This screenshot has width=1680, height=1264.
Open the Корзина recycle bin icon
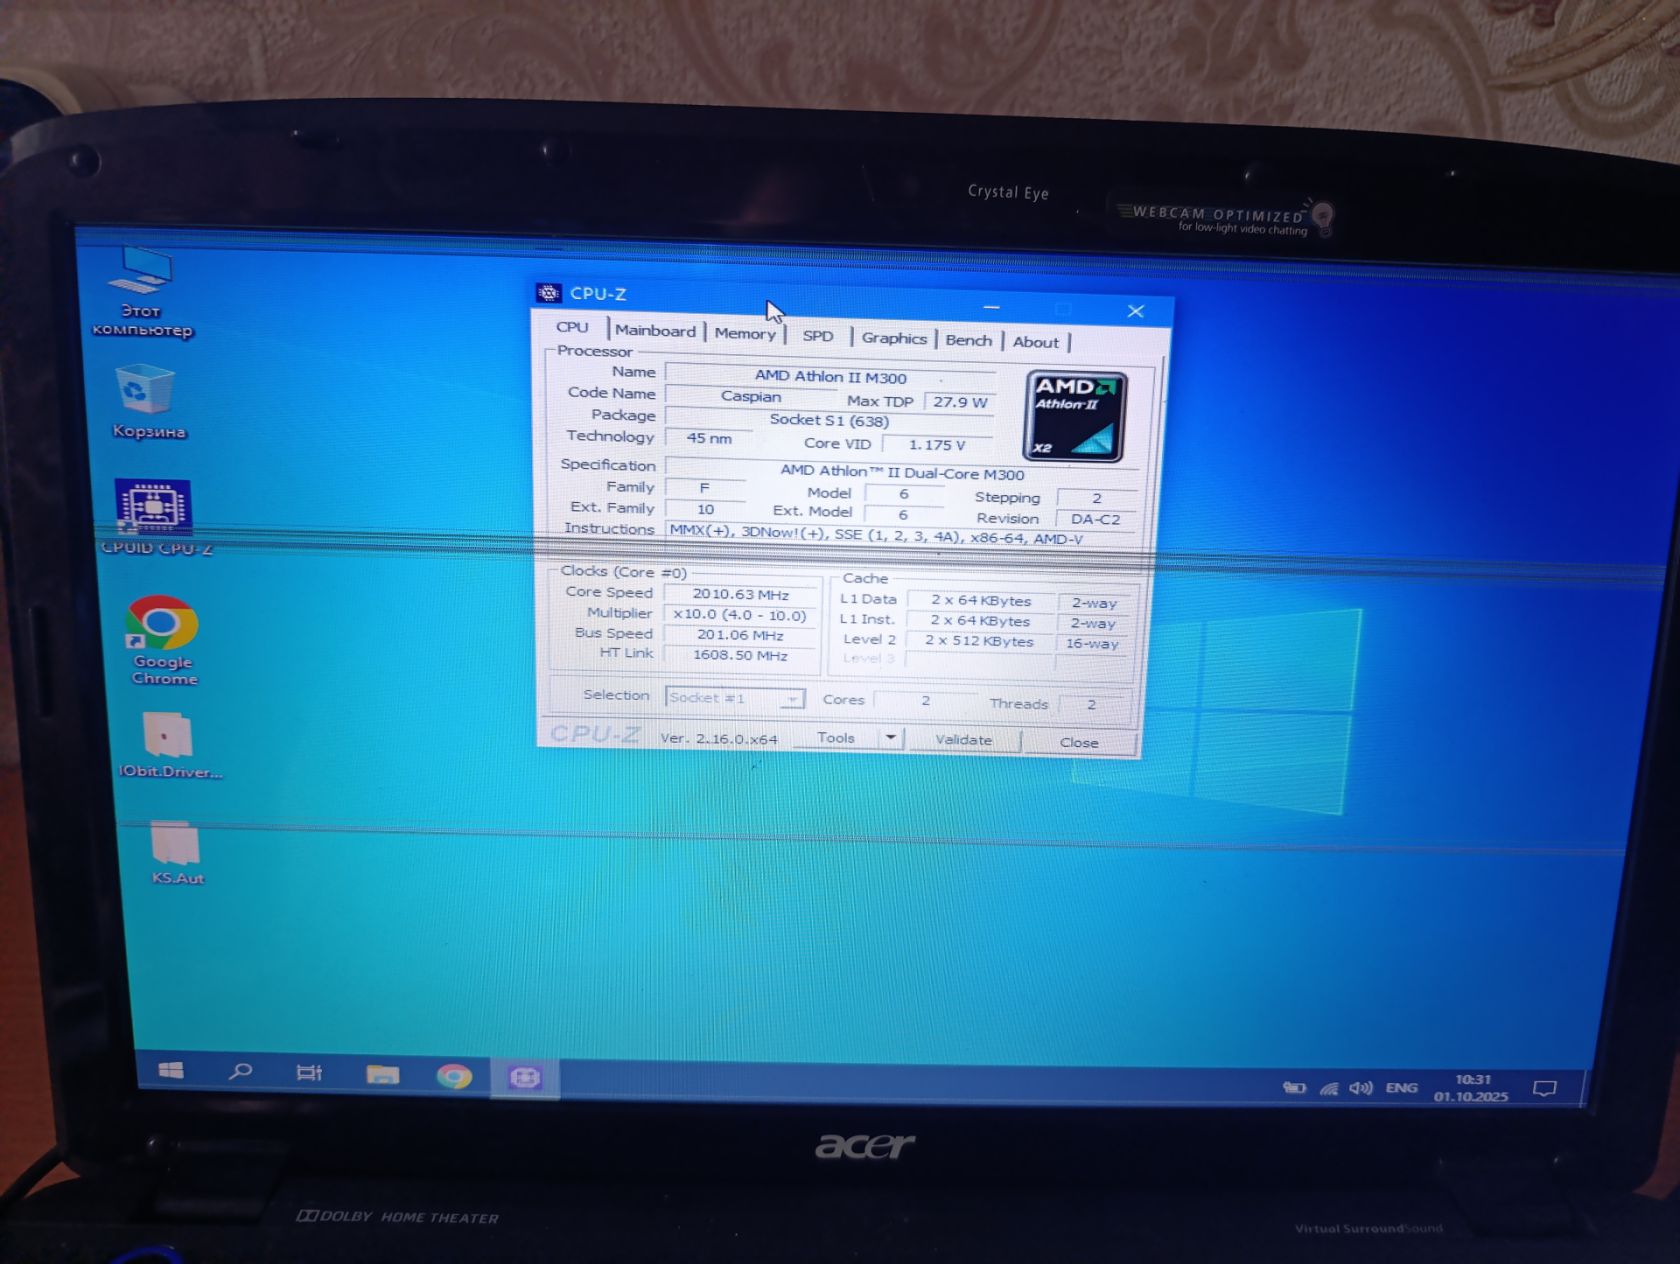(x=148, y=402)
